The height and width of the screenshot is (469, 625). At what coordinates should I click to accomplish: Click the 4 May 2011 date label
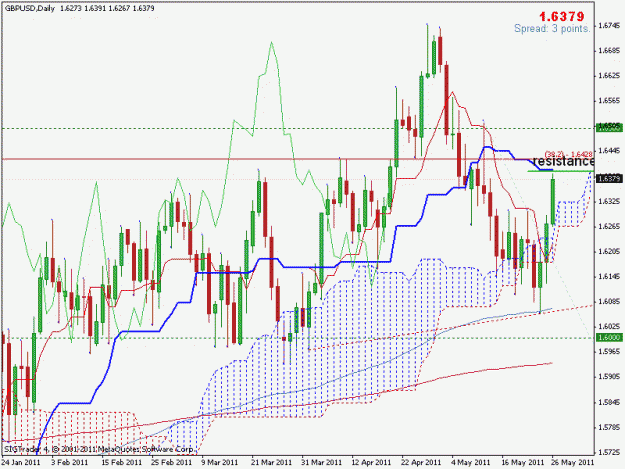(471, 462)
